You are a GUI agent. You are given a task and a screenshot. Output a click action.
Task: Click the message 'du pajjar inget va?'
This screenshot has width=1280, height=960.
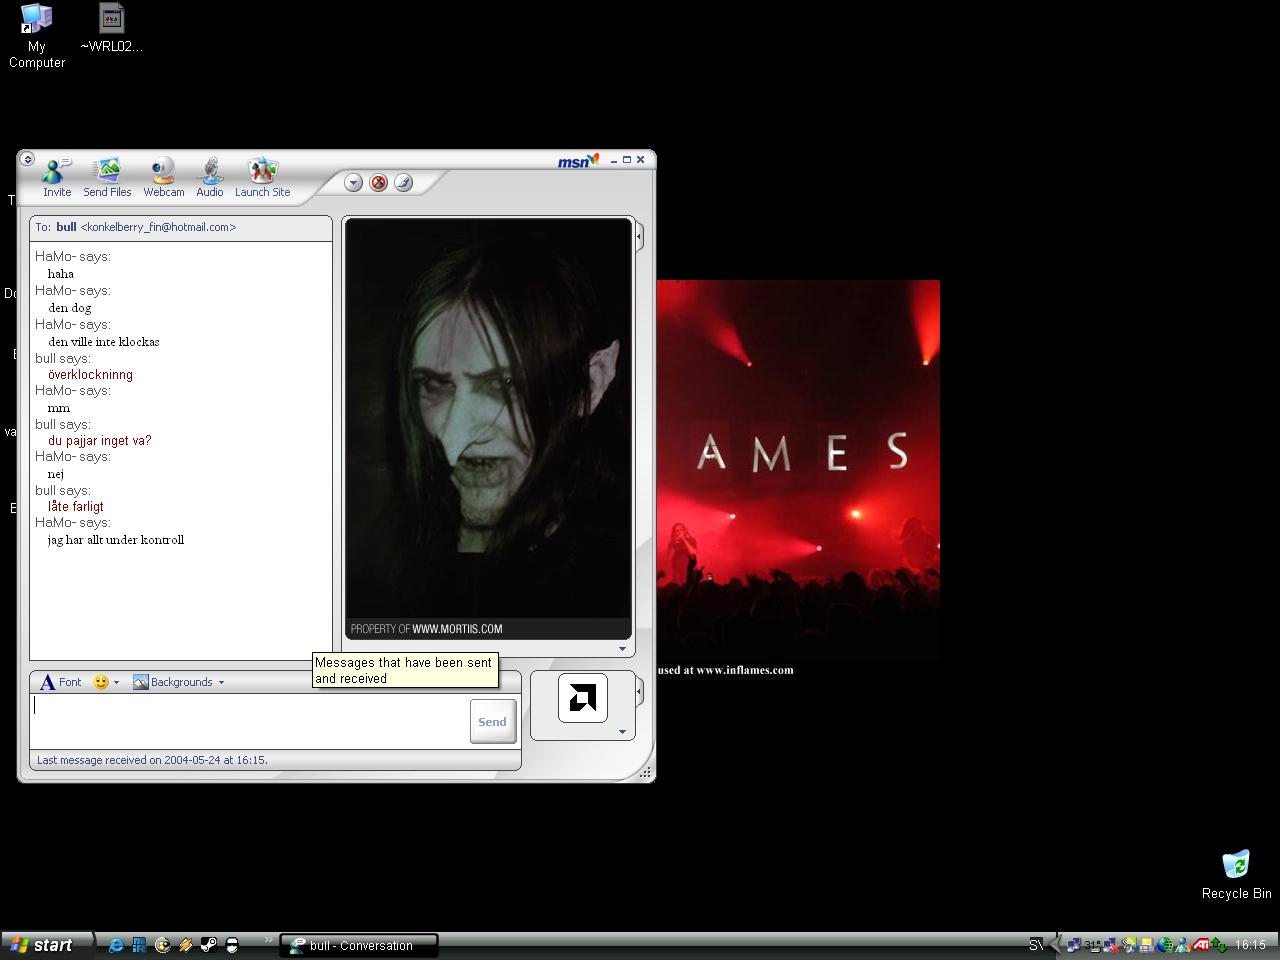click(100, 441)
